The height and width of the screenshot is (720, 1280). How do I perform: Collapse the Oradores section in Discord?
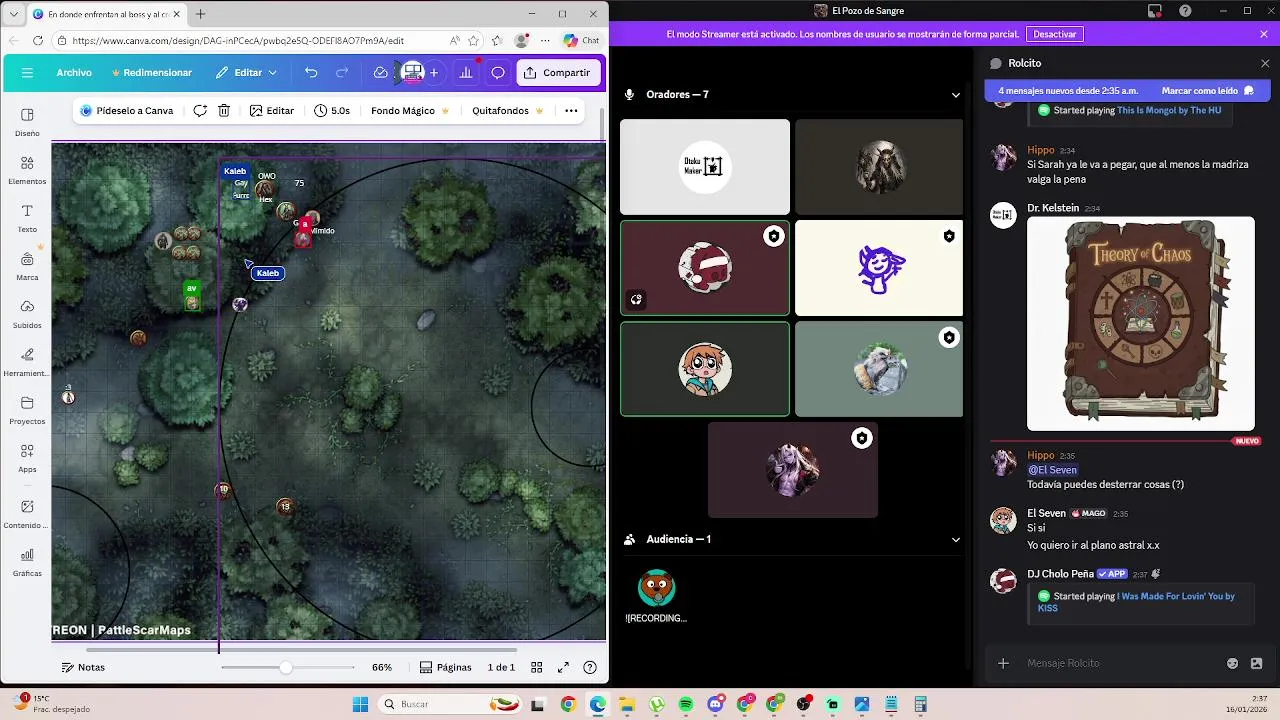pos(956,95)
